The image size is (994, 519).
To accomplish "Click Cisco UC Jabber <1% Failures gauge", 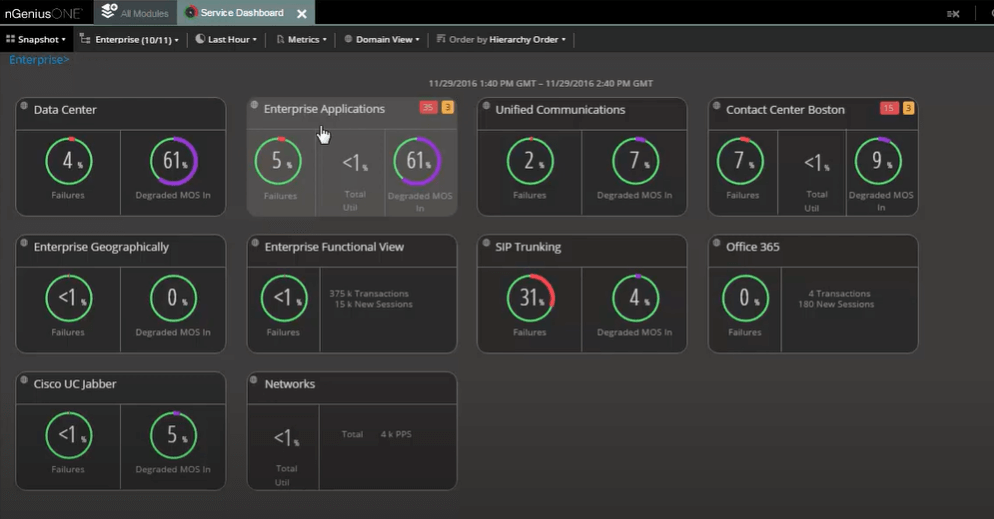I will pos(68,435).
